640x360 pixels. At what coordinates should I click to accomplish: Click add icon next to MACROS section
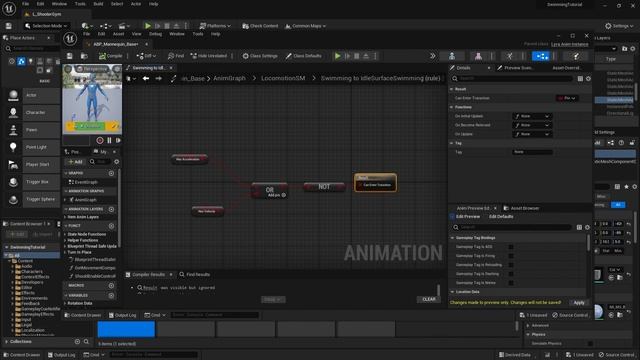[111, 286]
